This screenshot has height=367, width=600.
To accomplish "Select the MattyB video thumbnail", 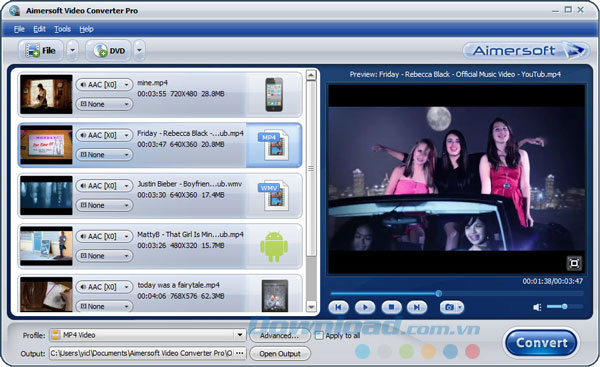I will 46,246.
